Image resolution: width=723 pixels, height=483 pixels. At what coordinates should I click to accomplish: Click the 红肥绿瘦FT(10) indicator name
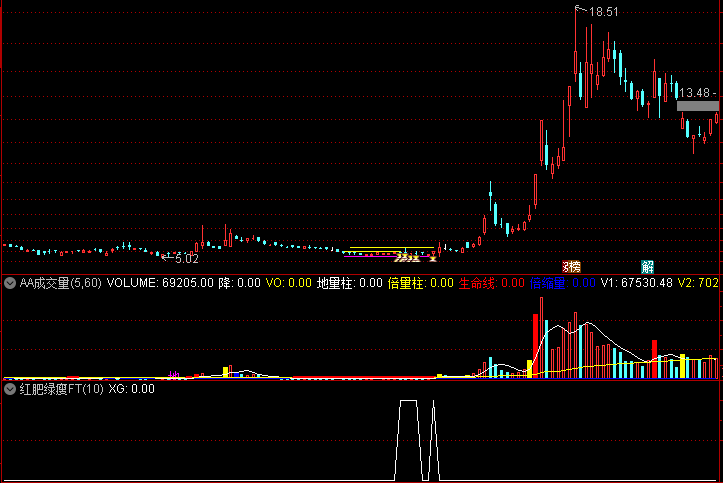coord(61,389)
